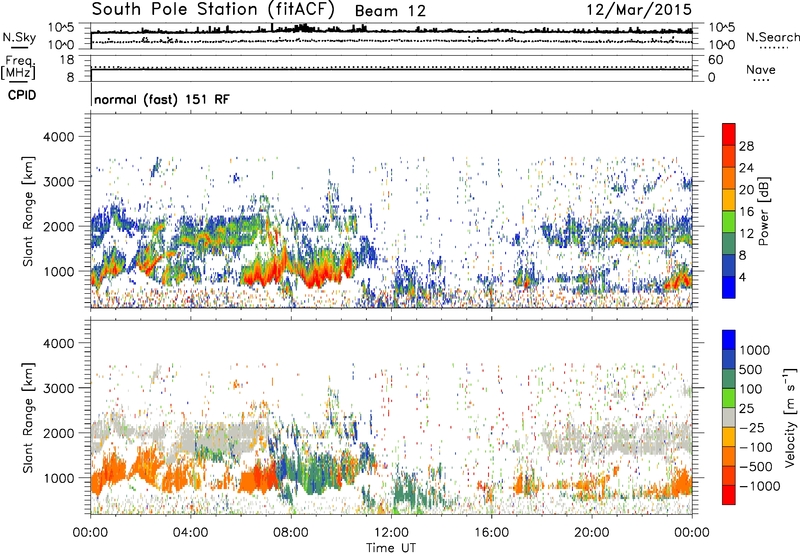This screenshot has width=800, height=554.
Task: Click the '-500' label on velocity color bar
Action: tap(756, 467)
